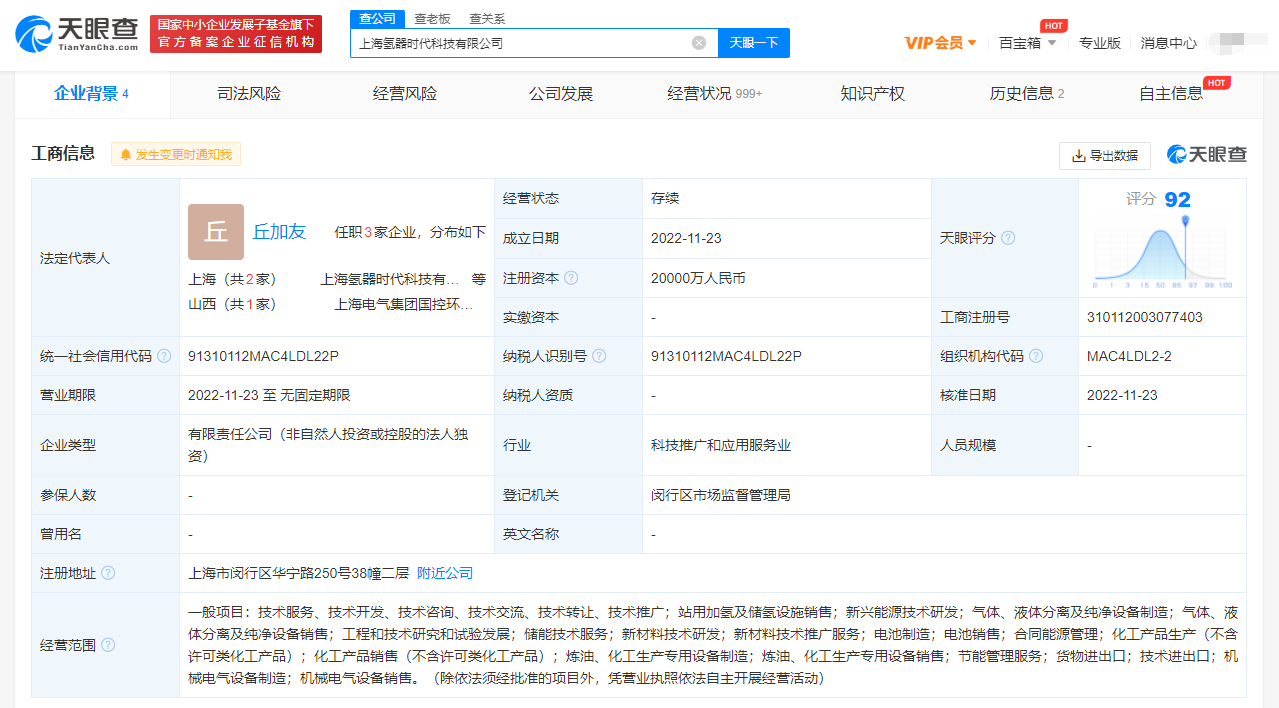Select the 成立日期 value 2022-11-23
This screenshot has height=708, width=1279.
click(x=686, y=238)
